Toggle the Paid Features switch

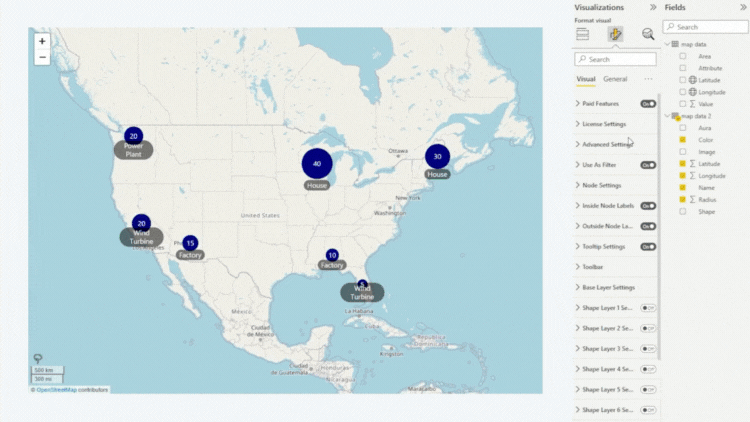(x=648, y=103)
